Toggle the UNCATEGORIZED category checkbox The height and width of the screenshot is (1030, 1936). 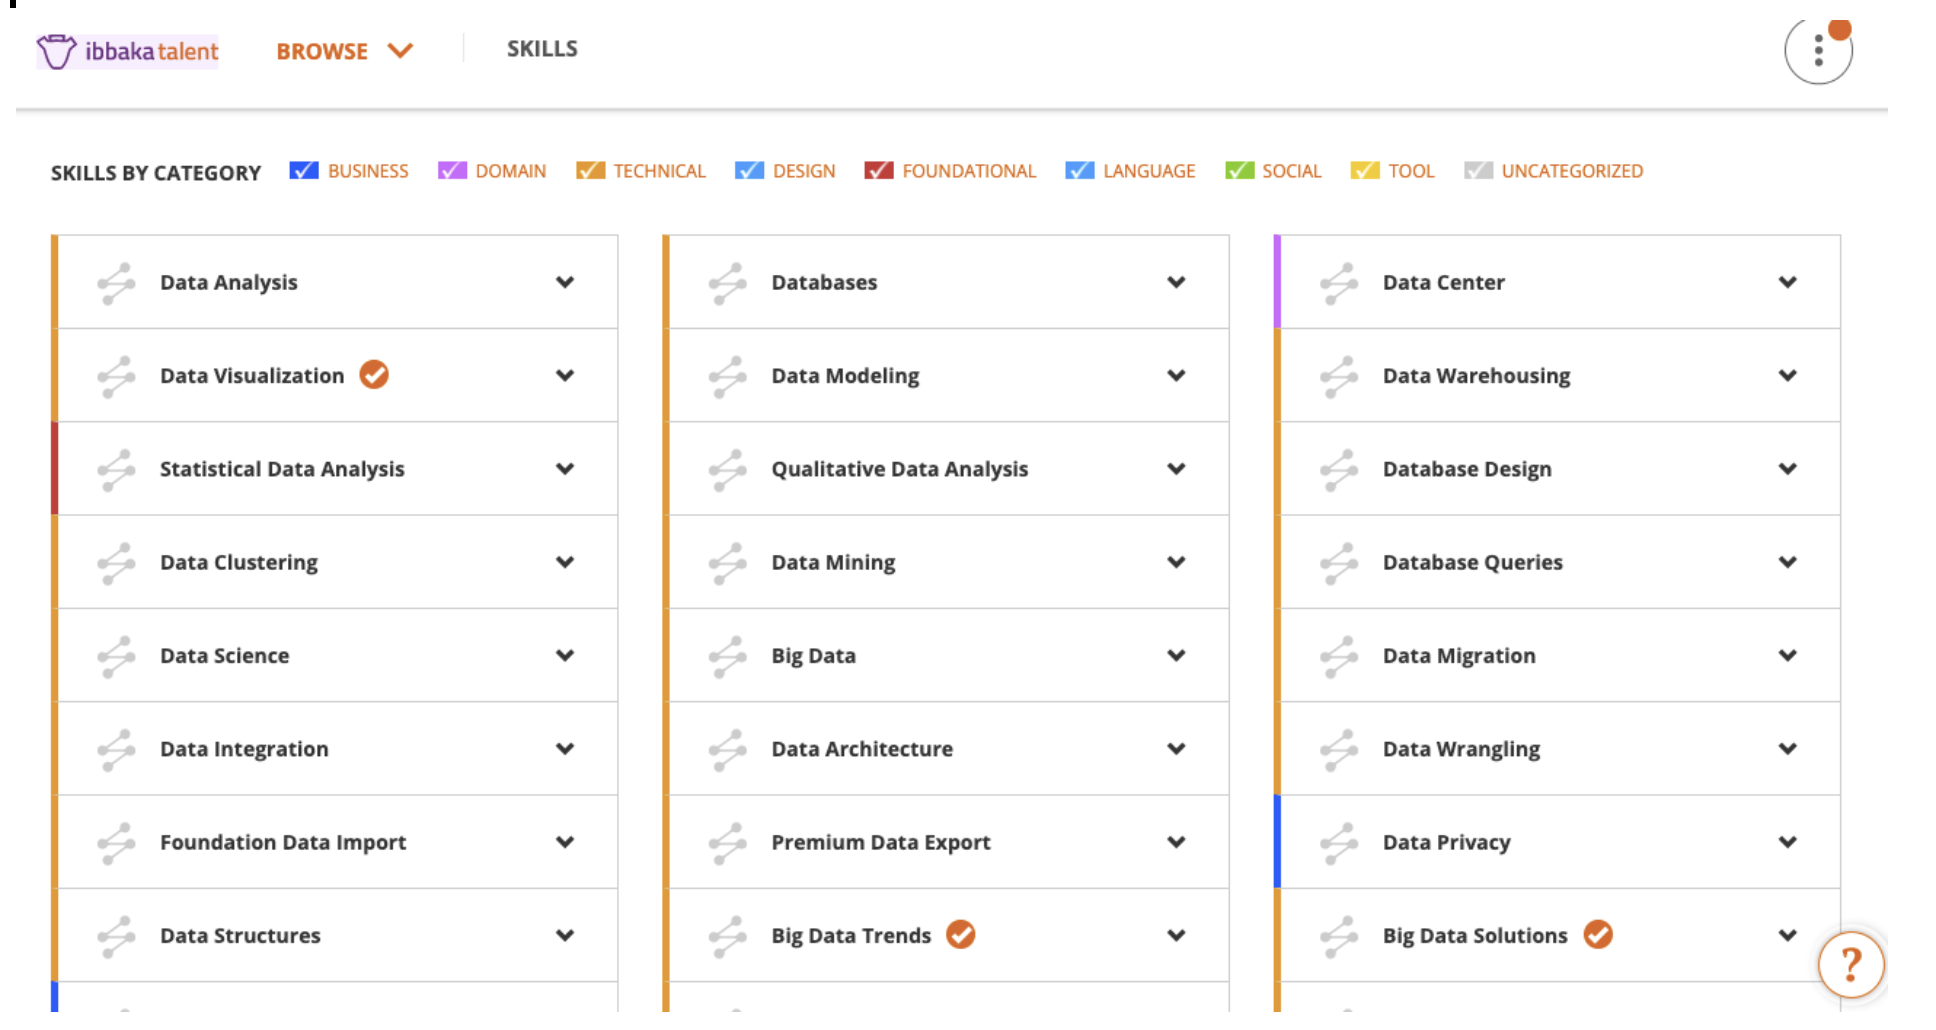click(x=1478, y=171)
